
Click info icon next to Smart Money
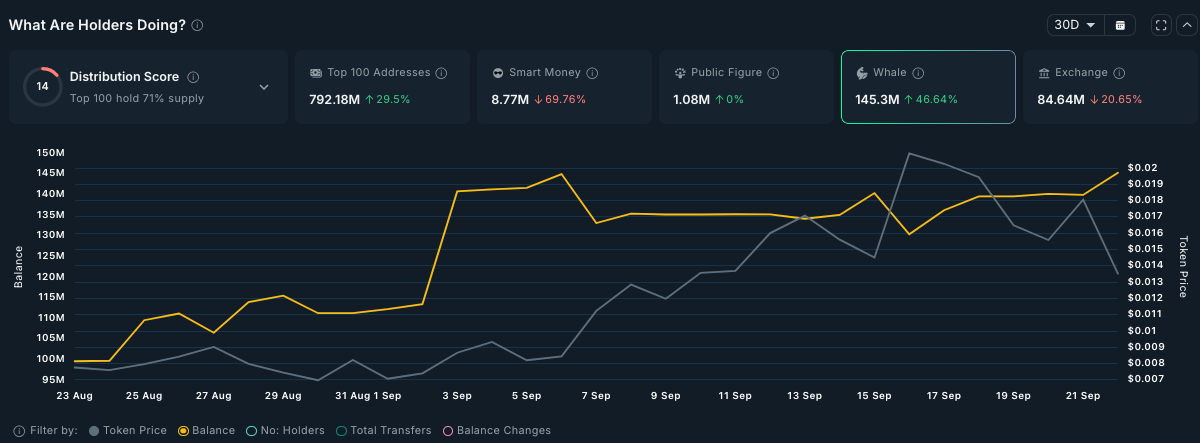coord(592,73)
